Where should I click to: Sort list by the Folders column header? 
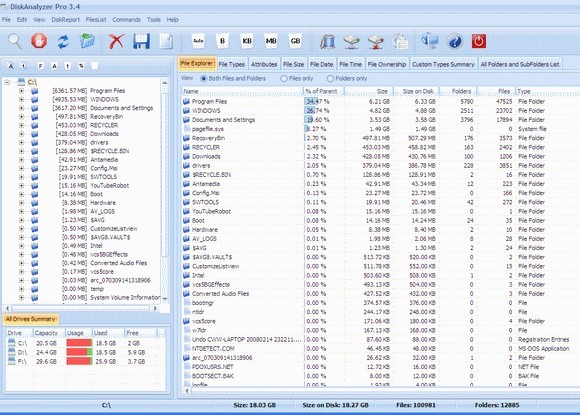point(458,91)
